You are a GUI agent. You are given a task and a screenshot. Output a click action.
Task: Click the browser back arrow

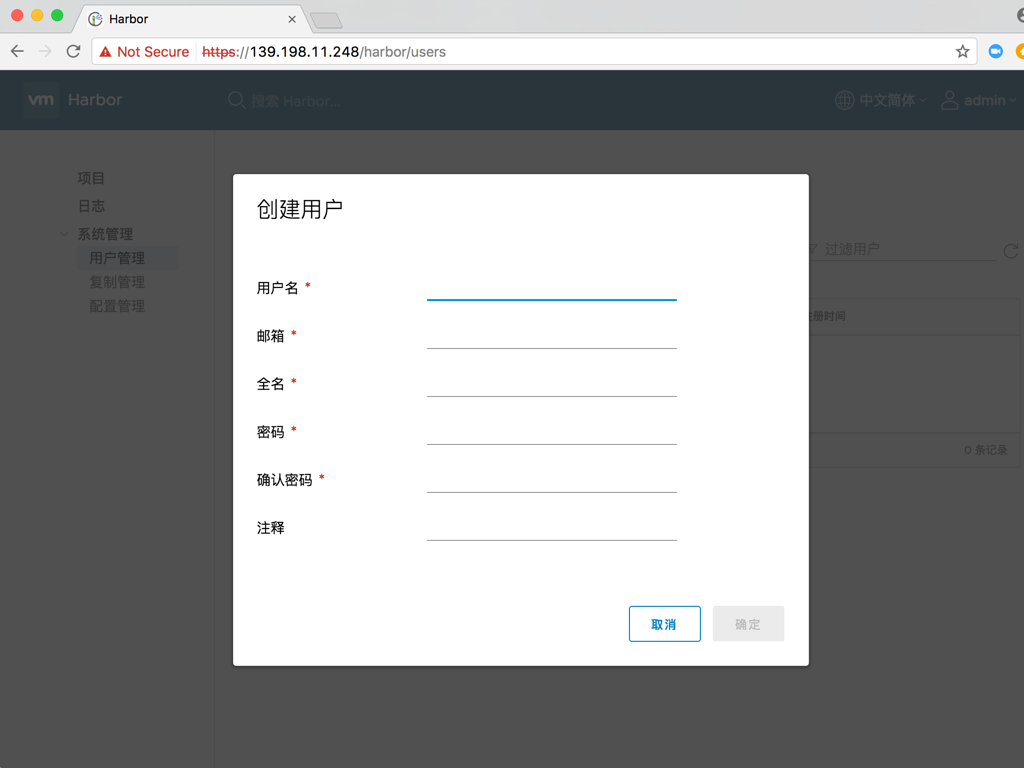coord(17,51)
